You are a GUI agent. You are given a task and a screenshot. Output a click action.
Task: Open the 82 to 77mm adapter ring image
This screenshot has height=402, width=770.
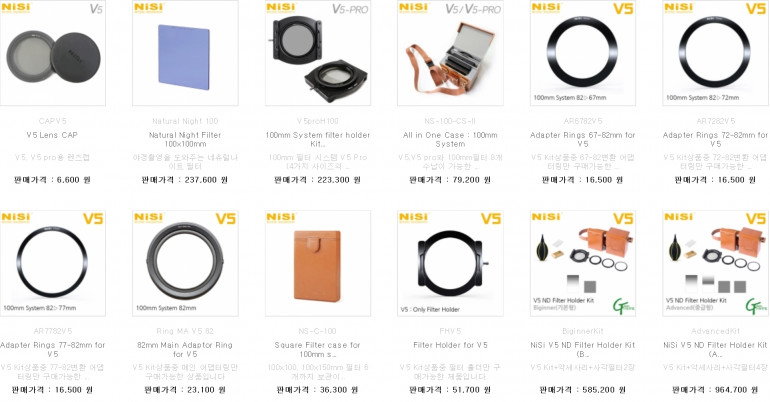53,264
